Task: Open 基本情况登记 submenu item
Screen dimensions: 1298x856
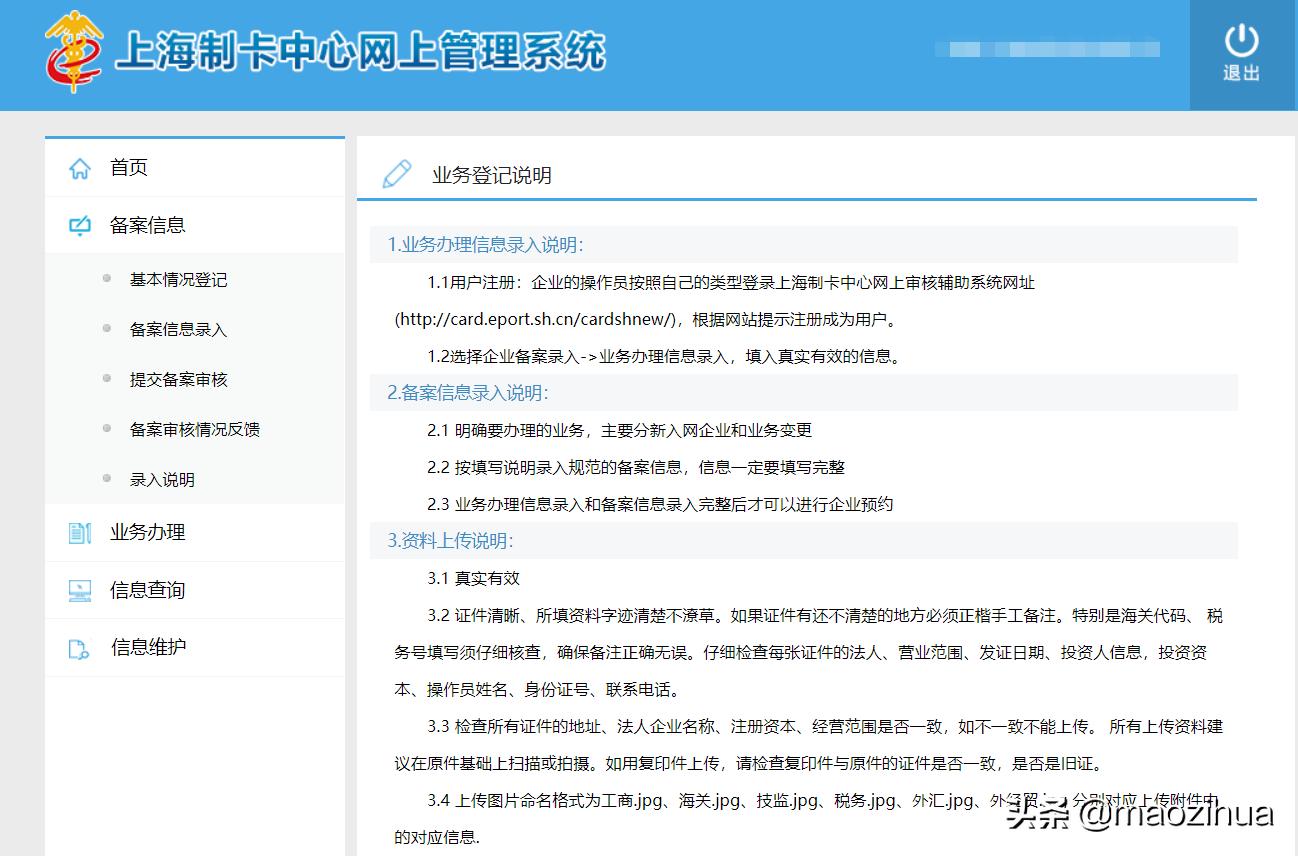Action: click(178, 280)
